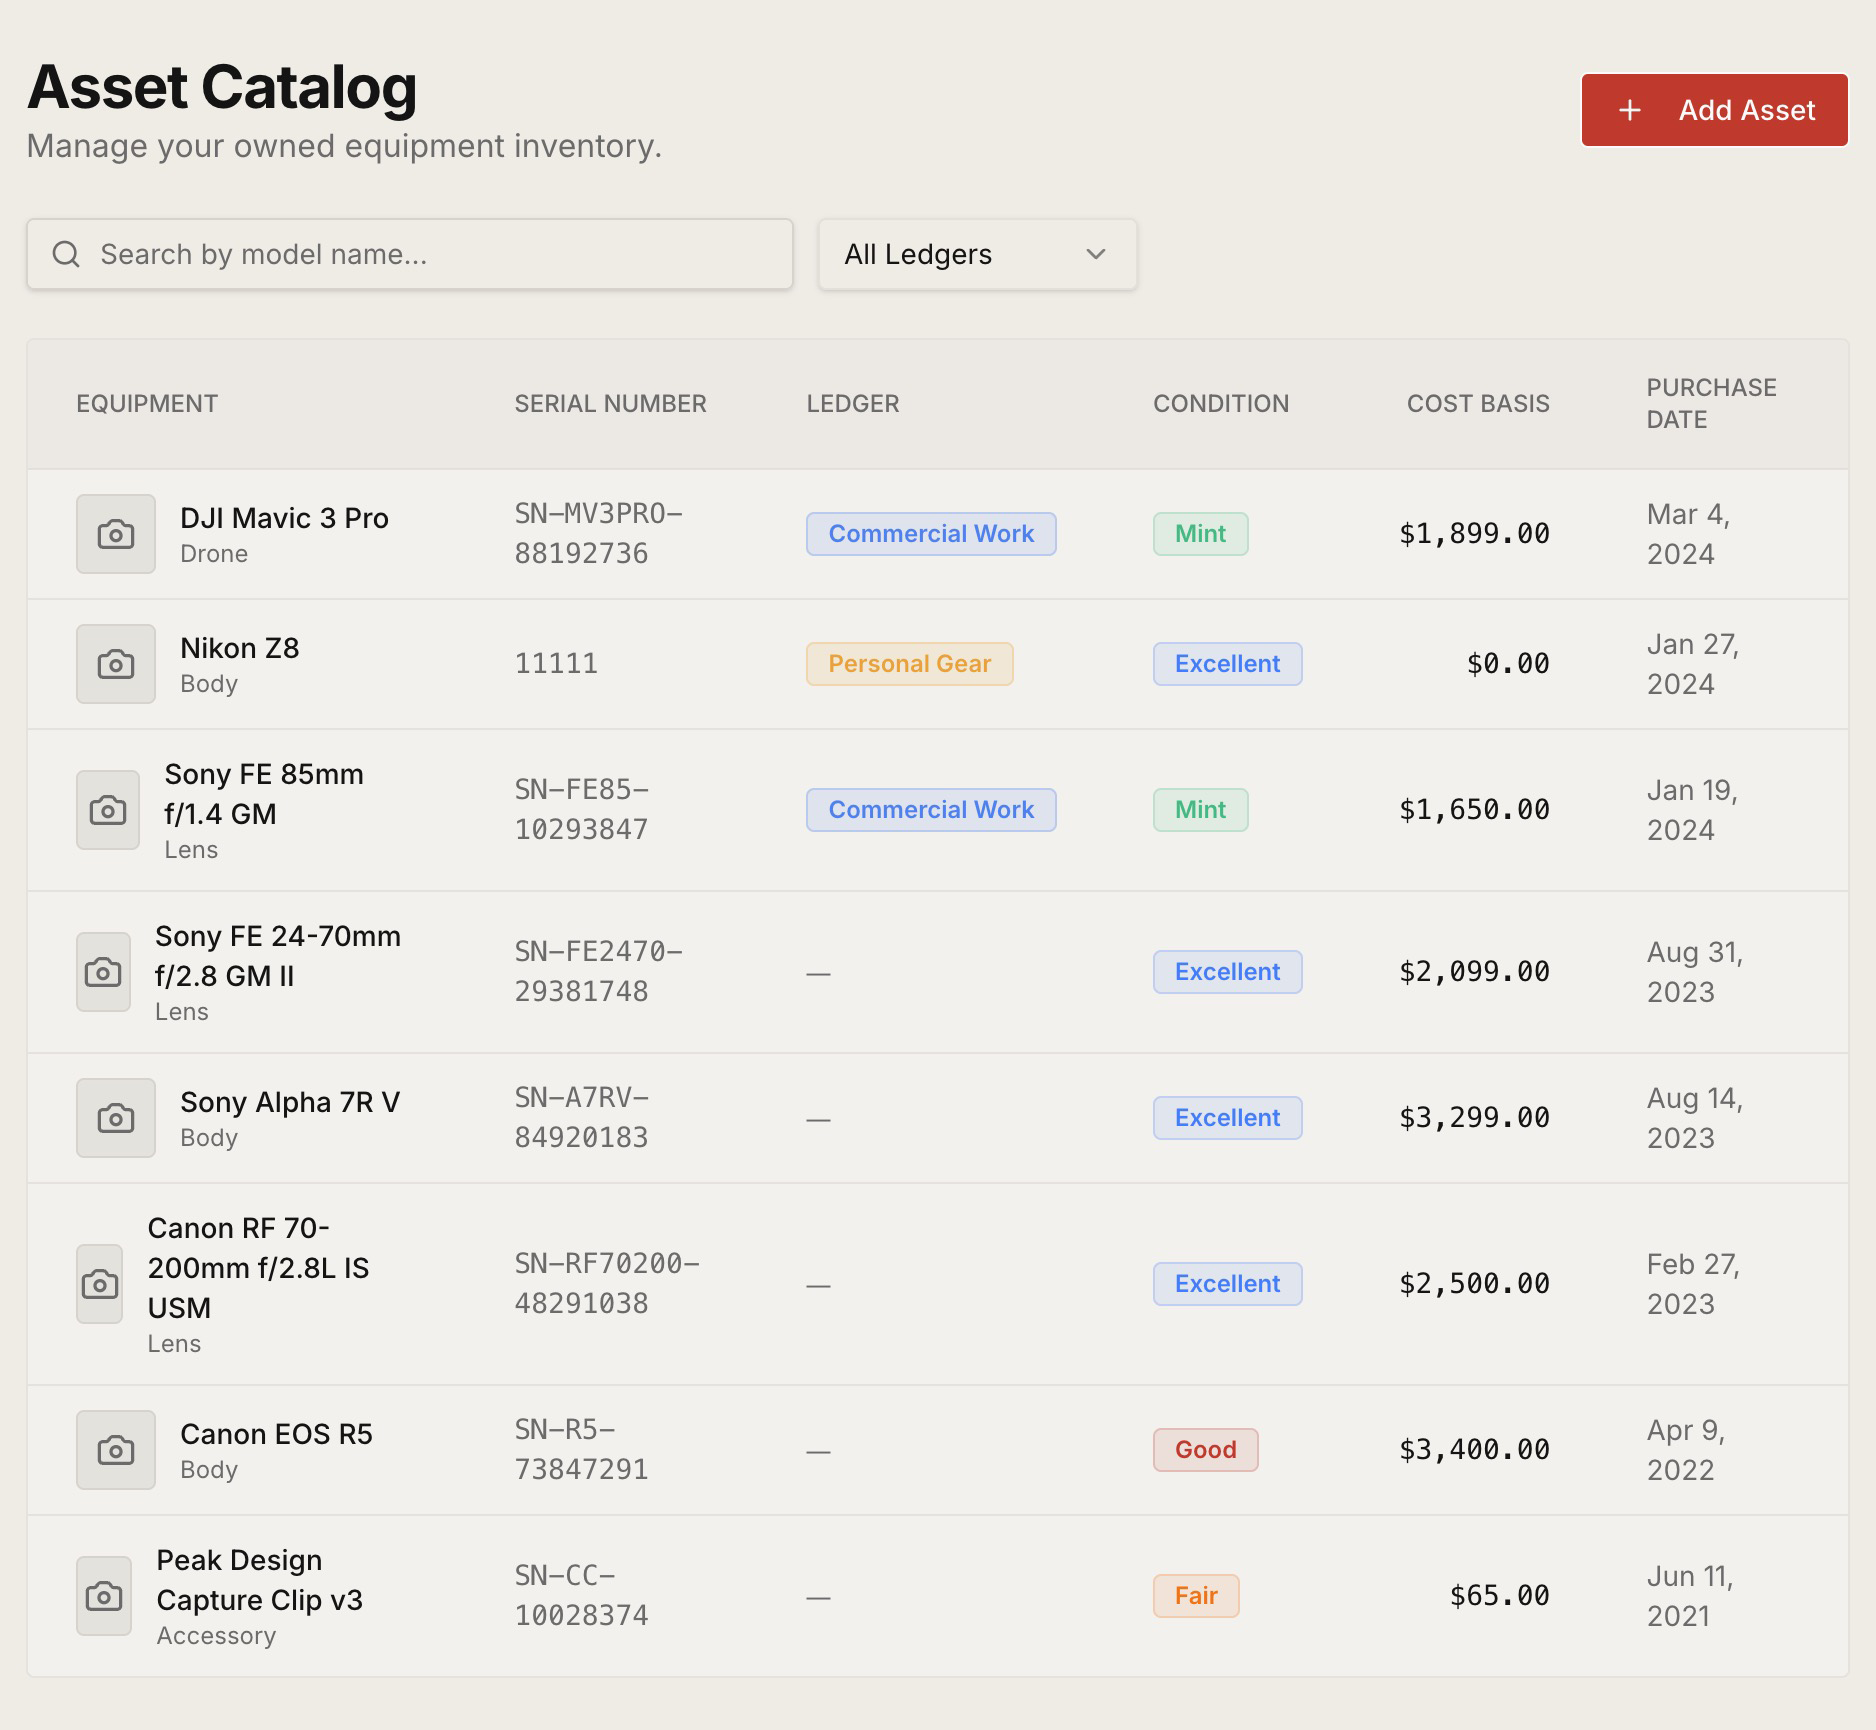
Task: Click serial number 11111
Action: coord(556,664)
